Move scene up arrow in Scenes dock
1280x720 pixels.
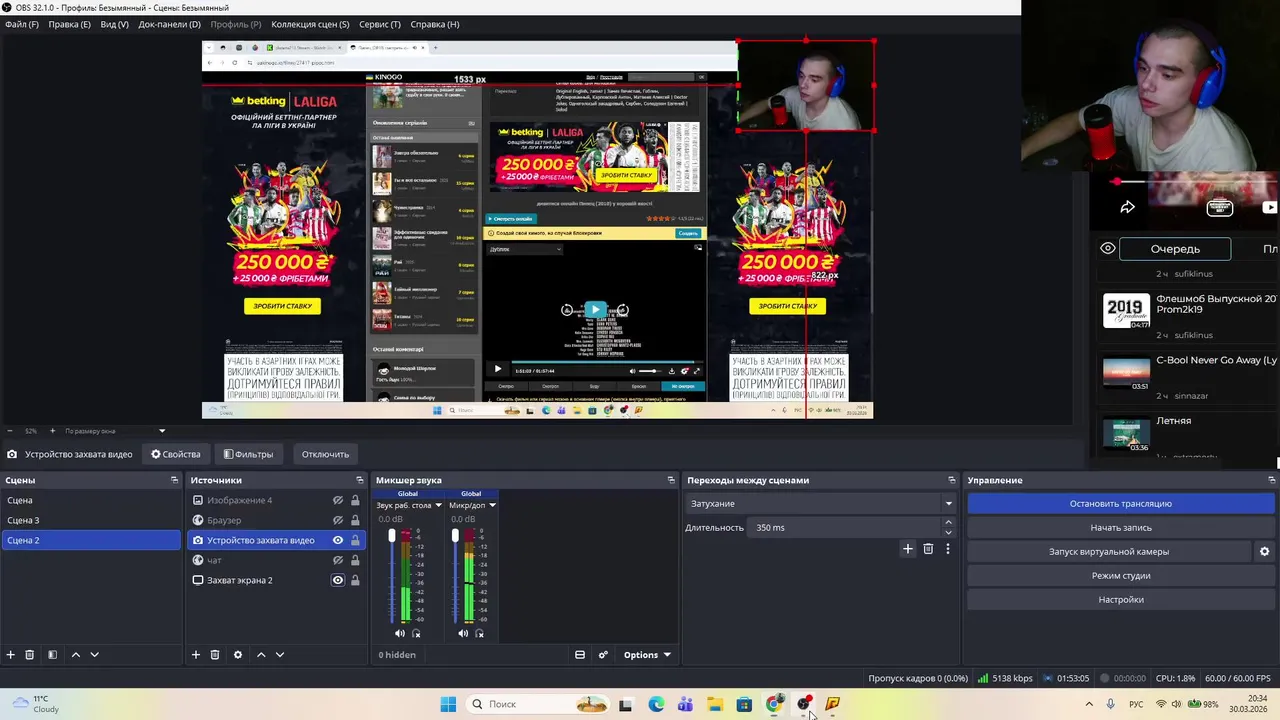point(75,655)
